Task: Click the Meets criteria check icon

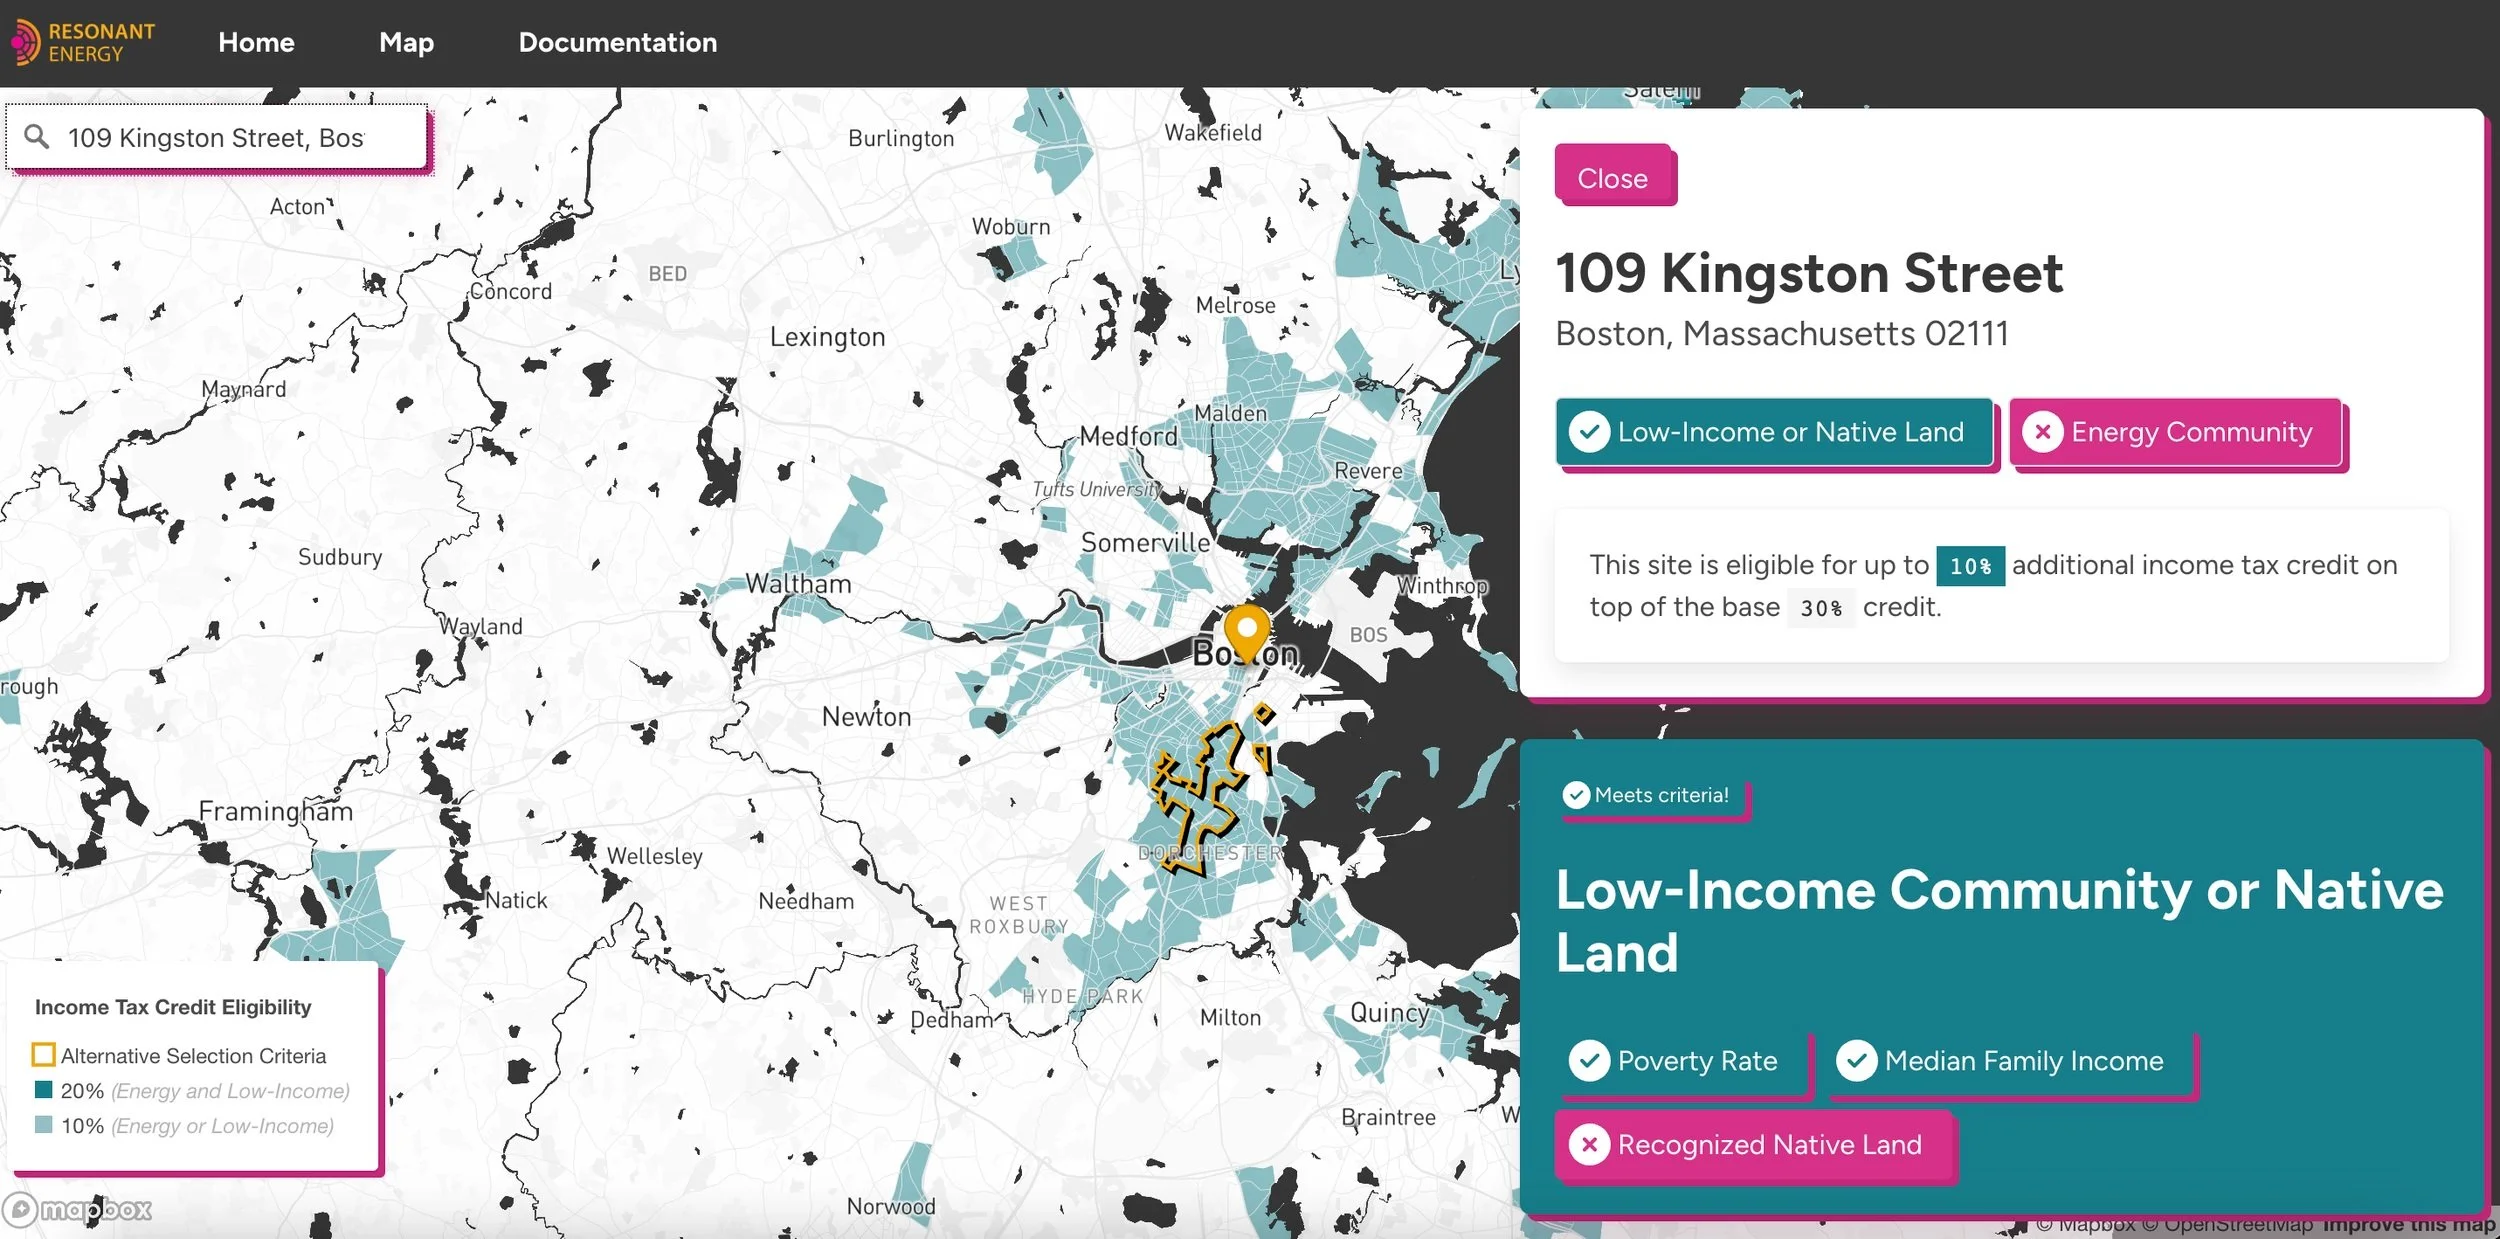Action: (1576, 795)
